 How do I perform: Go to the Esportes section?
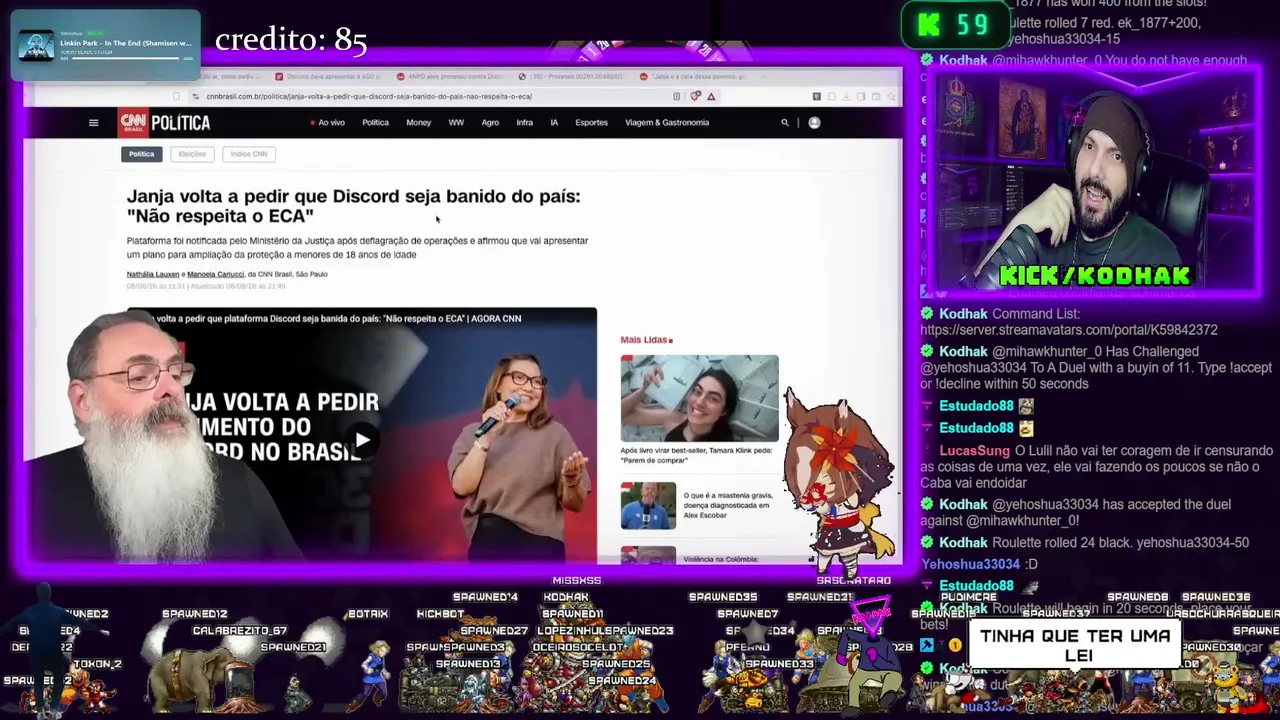[591, 123]
